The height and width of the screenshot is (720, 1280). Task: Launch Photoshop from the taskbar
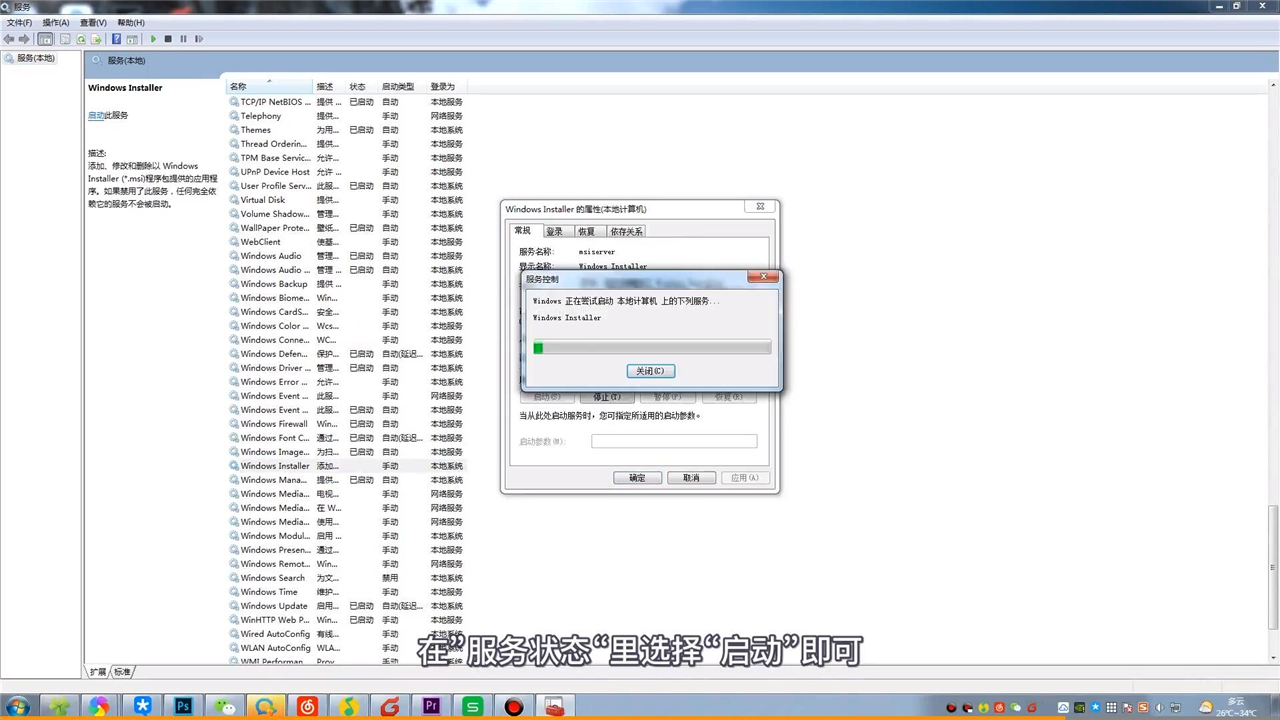(182, 707)
